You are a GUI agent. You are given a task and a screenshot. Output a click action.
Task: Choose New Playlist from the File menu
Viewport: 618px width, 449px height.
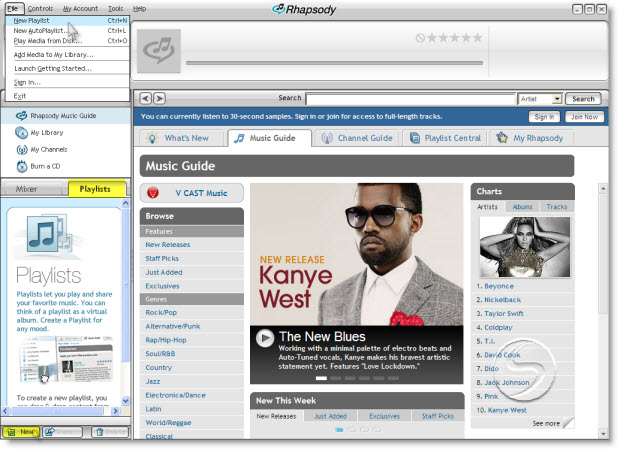point(35,20)
